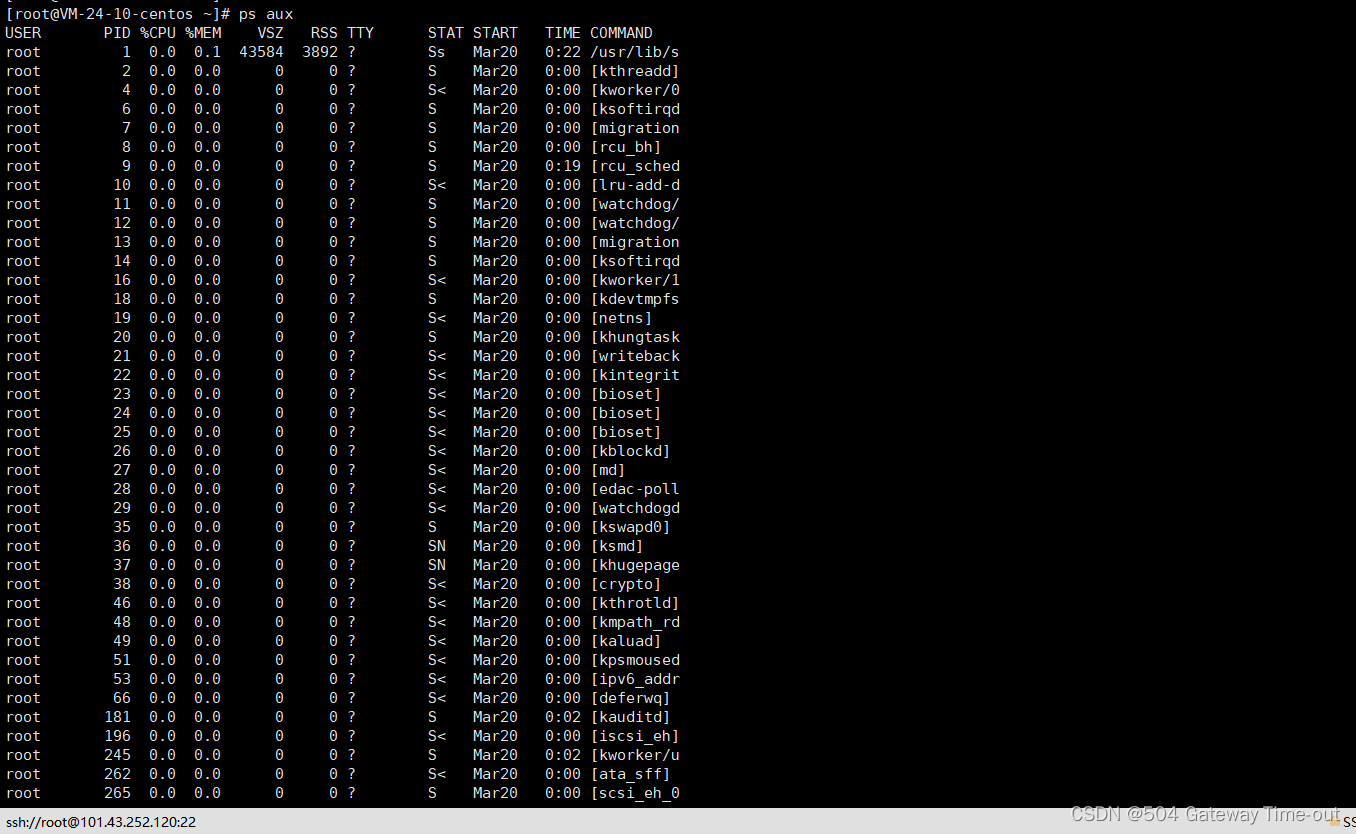
Task: Click the TIME value 0:19
Action: click(x=563, y=166)
